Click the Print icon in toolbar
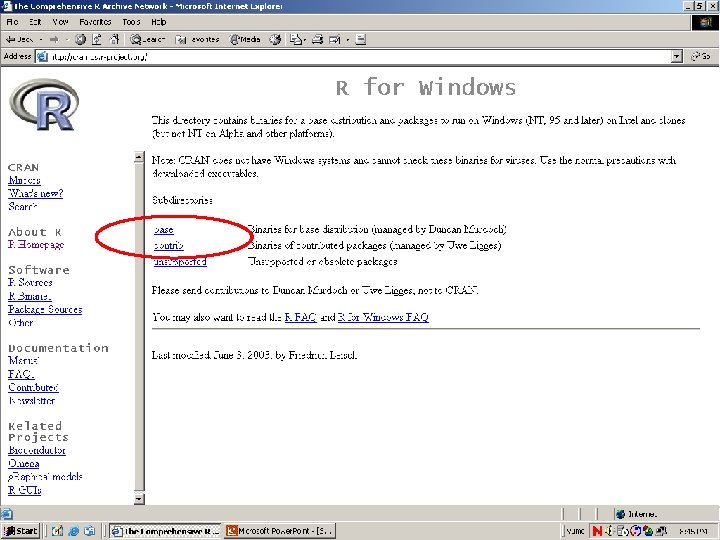Viewport: 720px width, 540px height. click(x=317, y=39)
